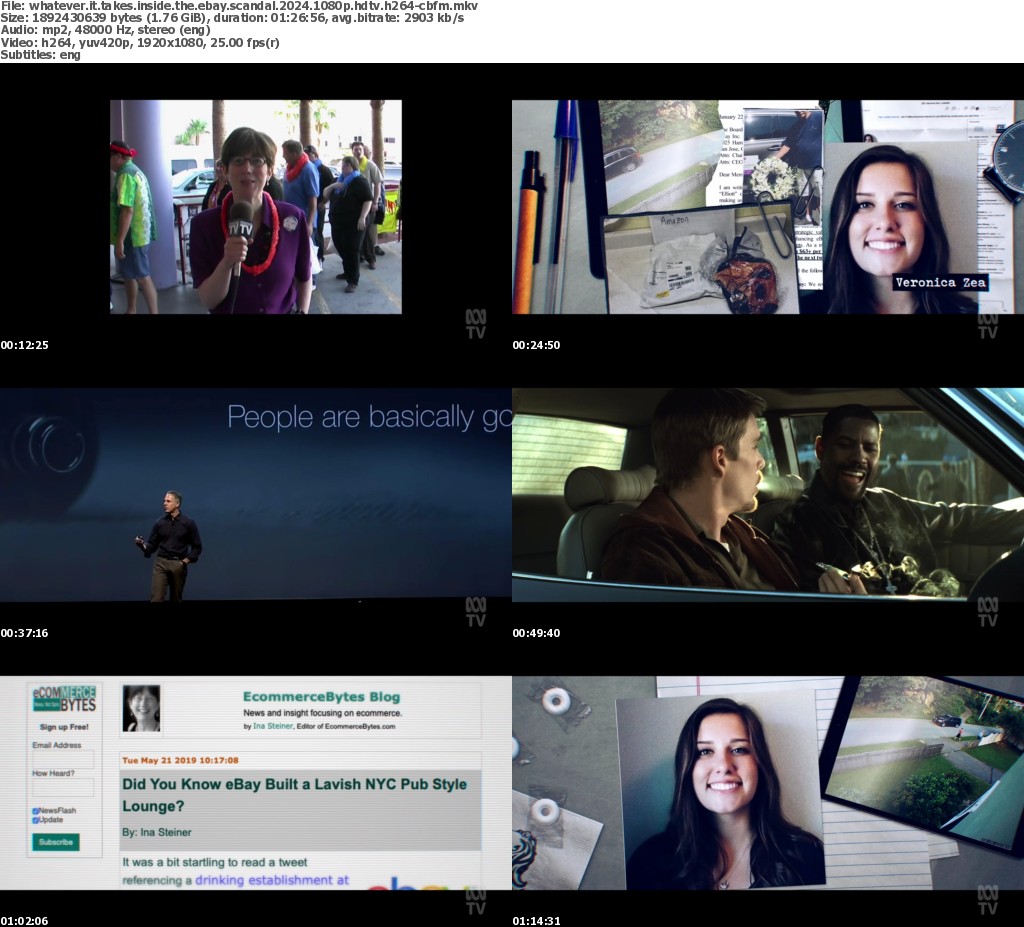This screenshot has width=1024, height=927.
Task: Click the eCommerceBytes logo in the blog sidebar
Action: (x=64, y=698)
